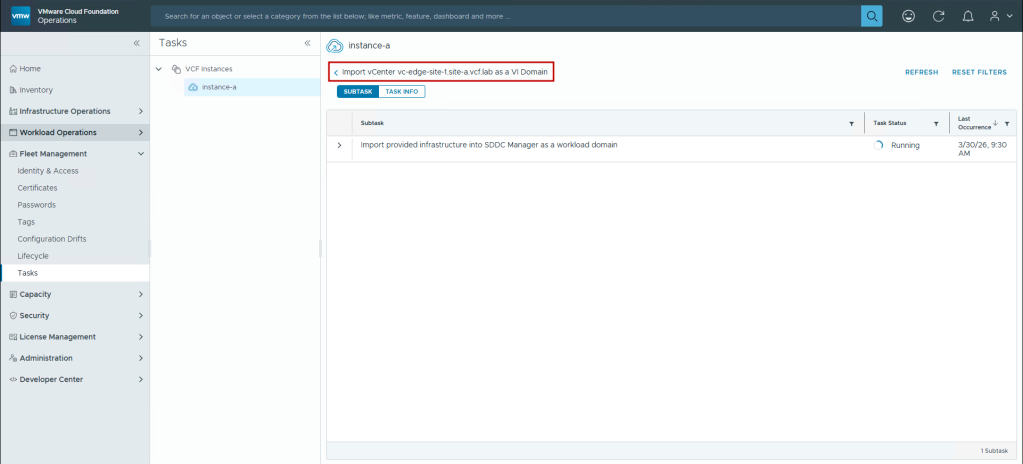Click the Subtask column header

coord(371,123)
